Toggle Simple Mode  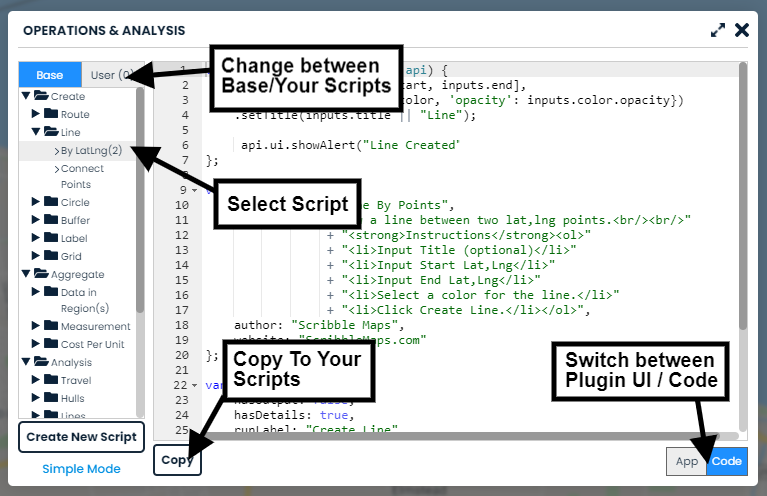[x=81, y=469]
